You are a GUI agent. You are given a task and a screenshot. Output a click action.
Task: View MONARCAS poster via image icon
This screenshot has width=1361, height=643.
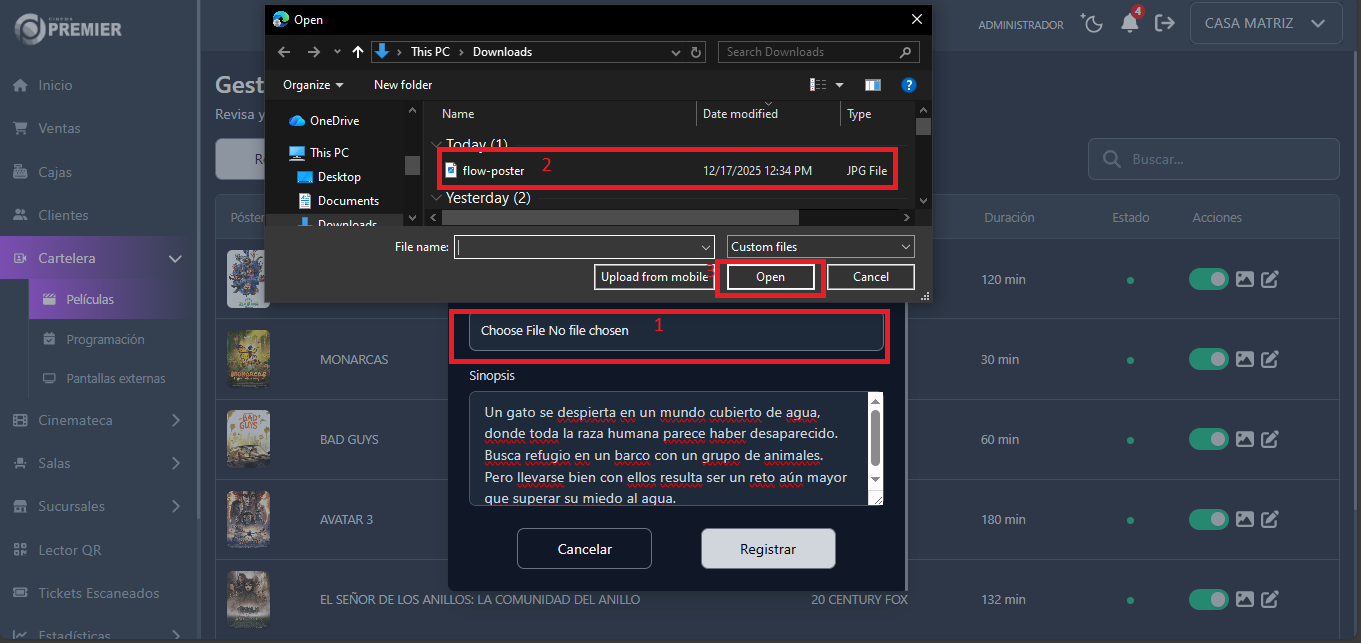pyautogui.click(x=1244, y=359)
